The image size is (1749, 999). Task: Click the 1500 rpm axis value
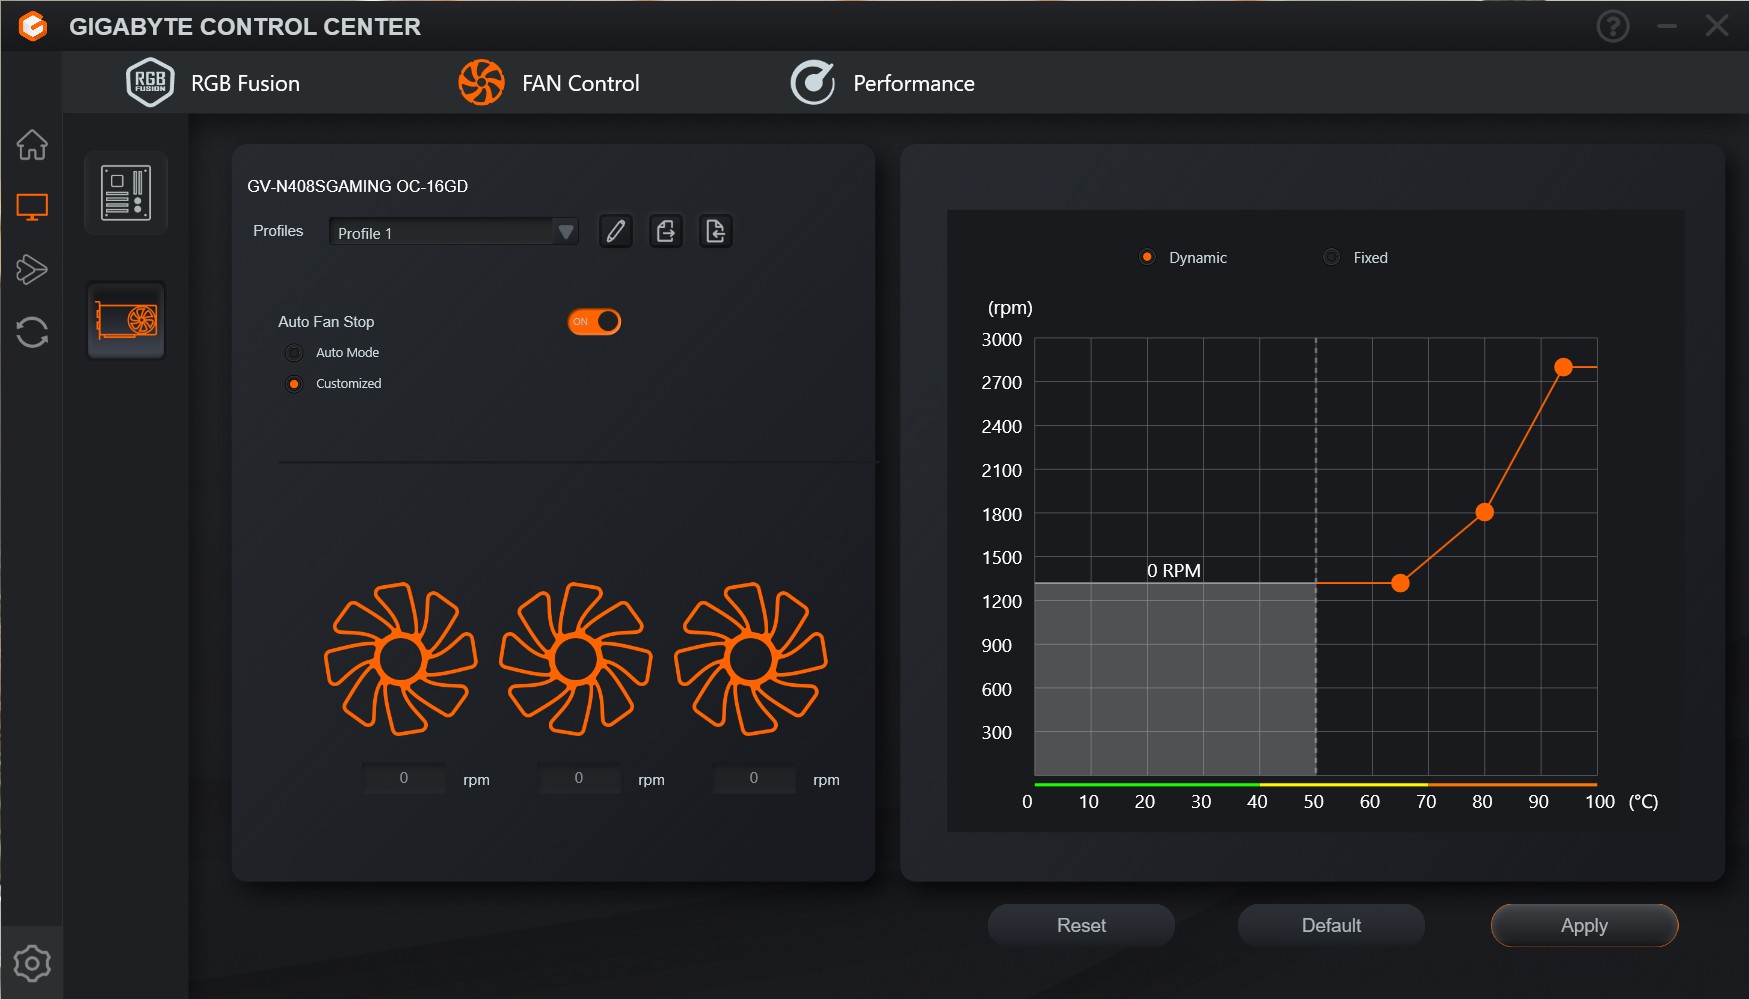(1001, 558)
